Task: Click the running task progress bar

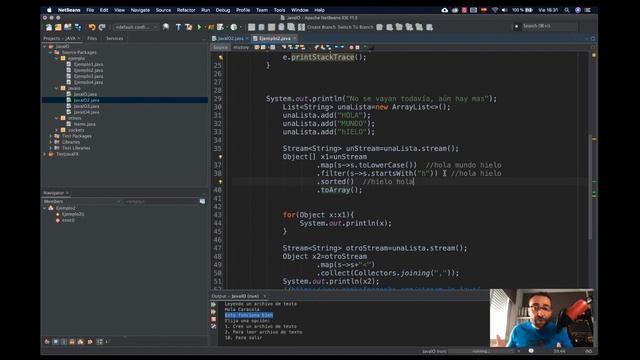Action: [x=482, y=351]
